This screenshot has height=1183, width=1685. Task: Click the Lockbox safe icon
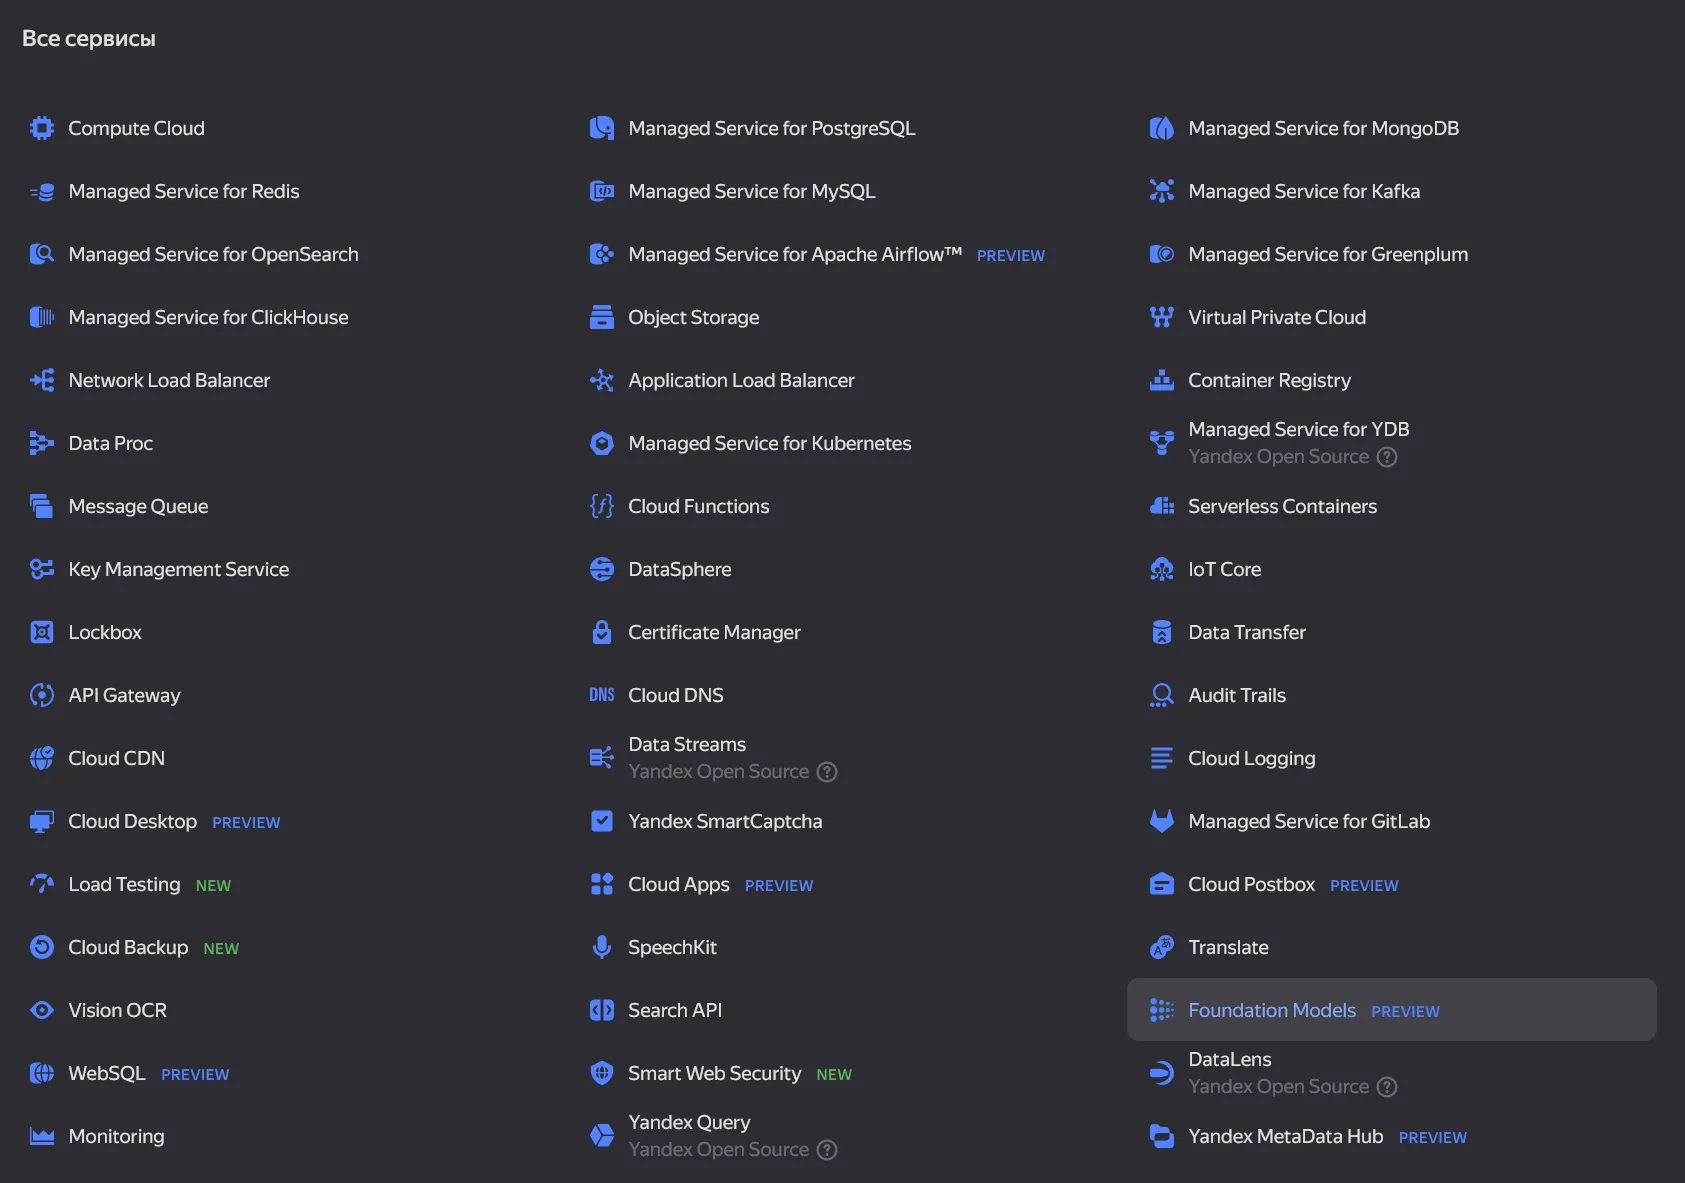pyautogui.click(x=42, y=632)
